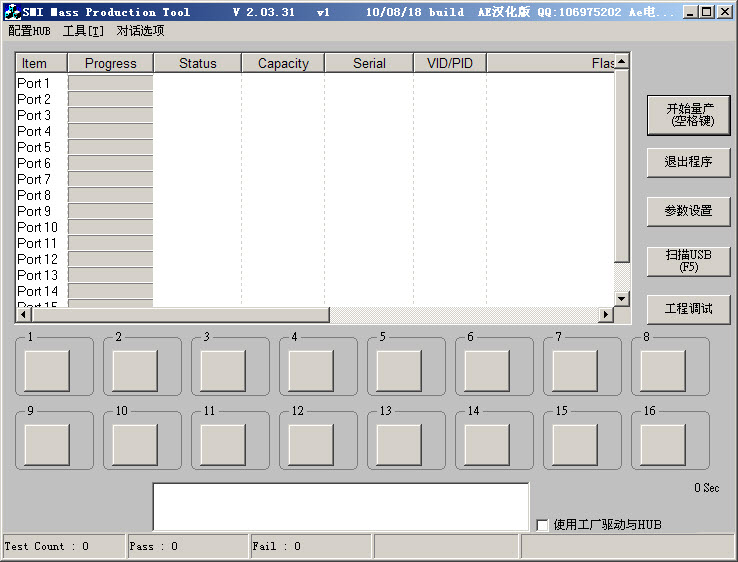This screenshot has width=738, height=562.
Task: Click the SMI app icon in title bar
Action: pos(12,12)
